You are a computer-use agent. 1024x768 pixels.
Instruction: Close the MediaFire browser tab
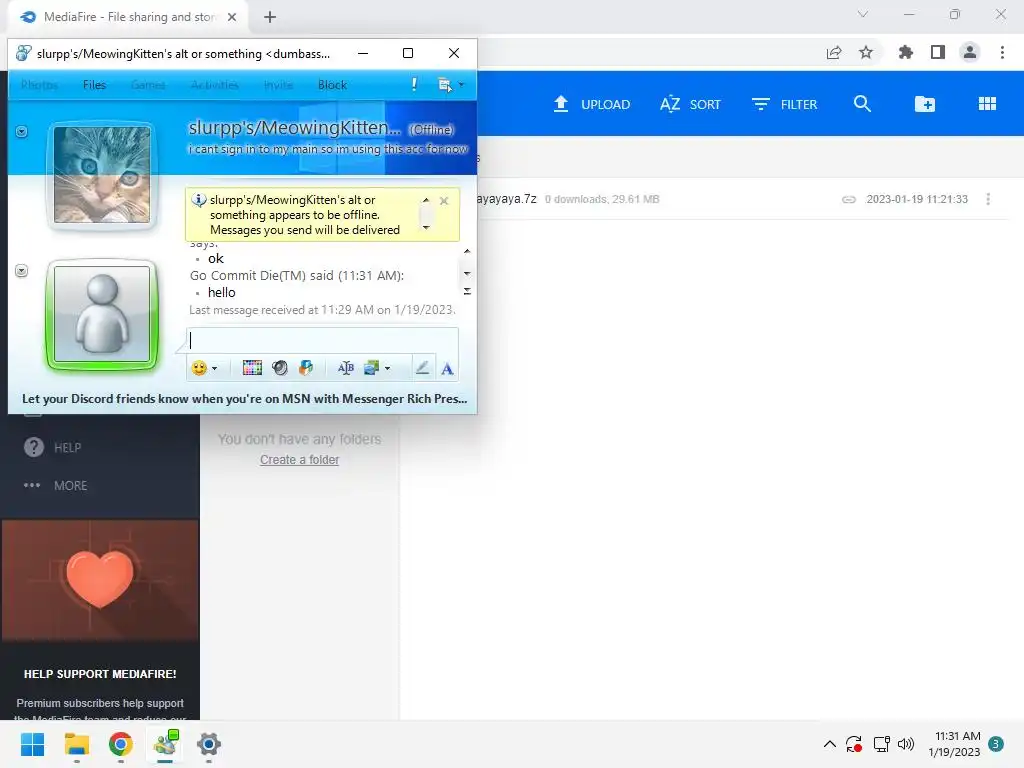(x=232, y=18)
